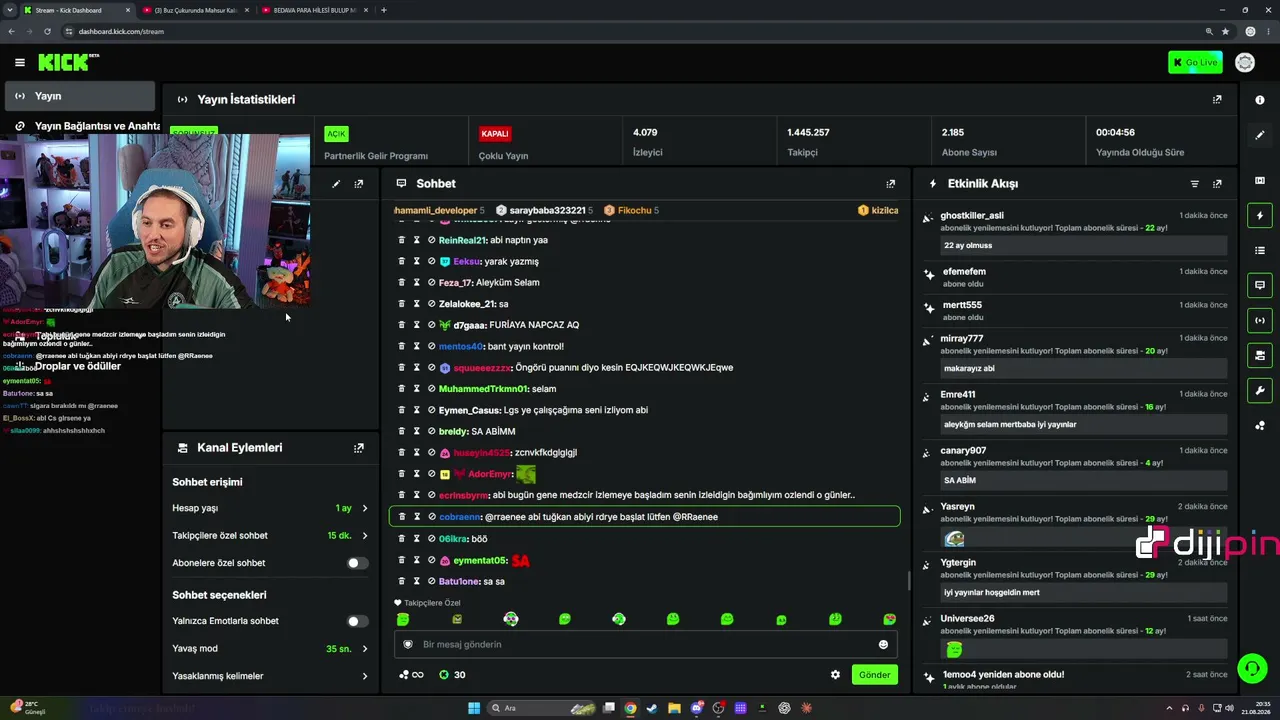The height and width of the screenshot is (720, 1280).
Task: Pop out the Etkinlik Akışı panel
Action: pyautogui.click(x=1217, y=184)
